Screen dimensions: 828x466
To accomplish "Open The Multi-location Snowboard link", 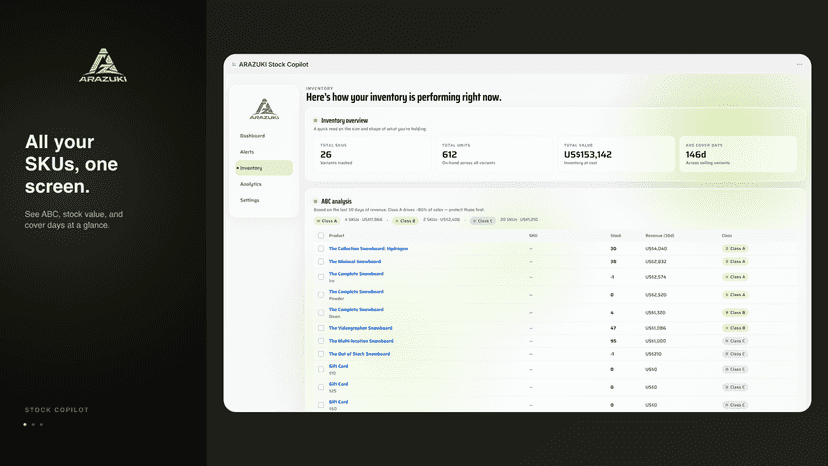I will click(361, 341).
